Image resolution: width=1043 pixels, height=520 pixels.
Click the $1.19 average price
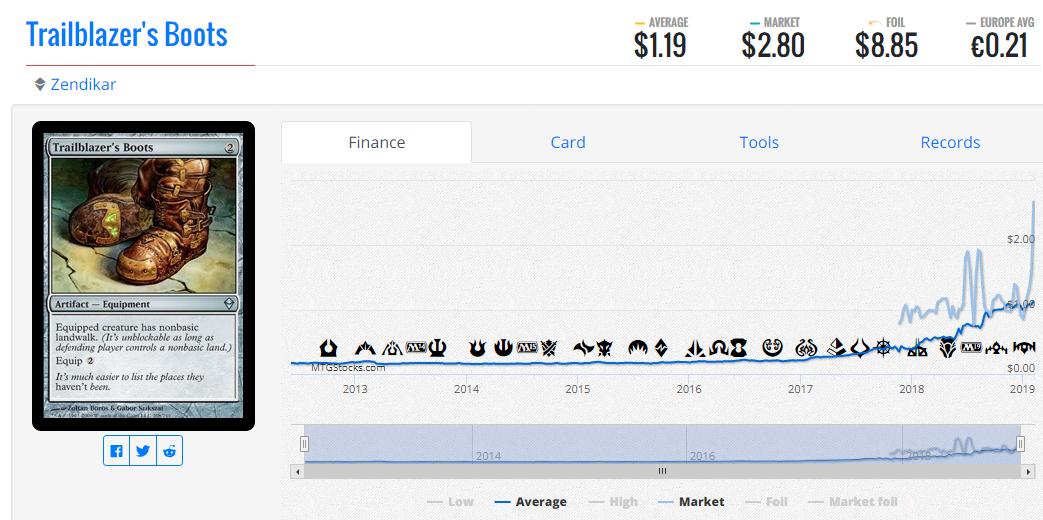click(x=660, y=45)
